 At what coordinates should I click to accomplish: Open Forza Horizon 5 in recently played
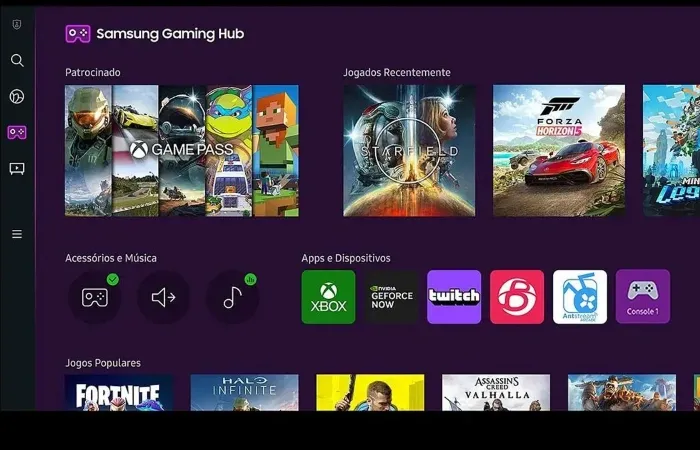[x=559, y=151]
